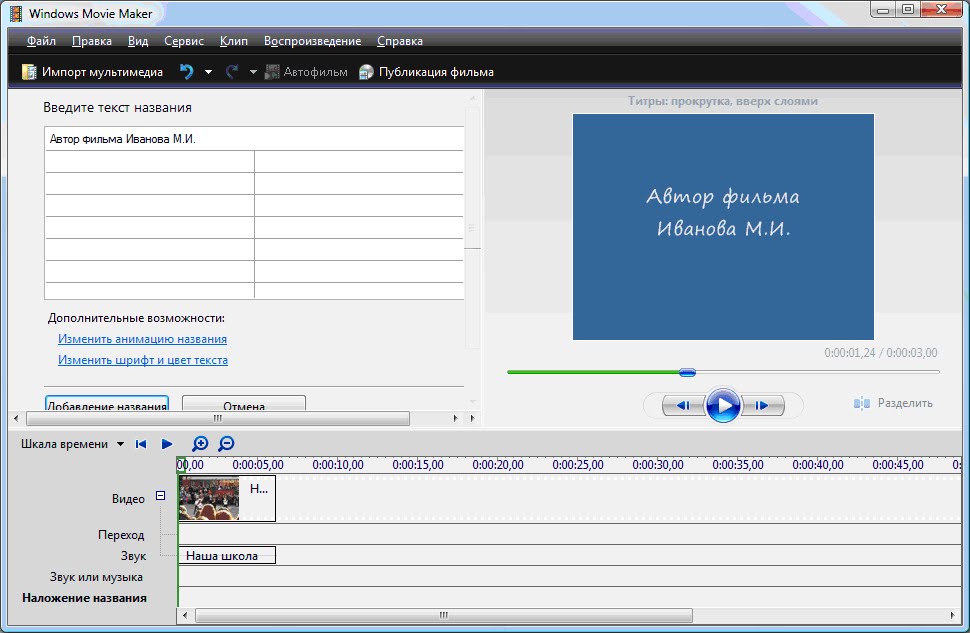This screenshot has height=633, width=970.
Task: Collapse the Video track with minus button
Action: click(161, 495)
